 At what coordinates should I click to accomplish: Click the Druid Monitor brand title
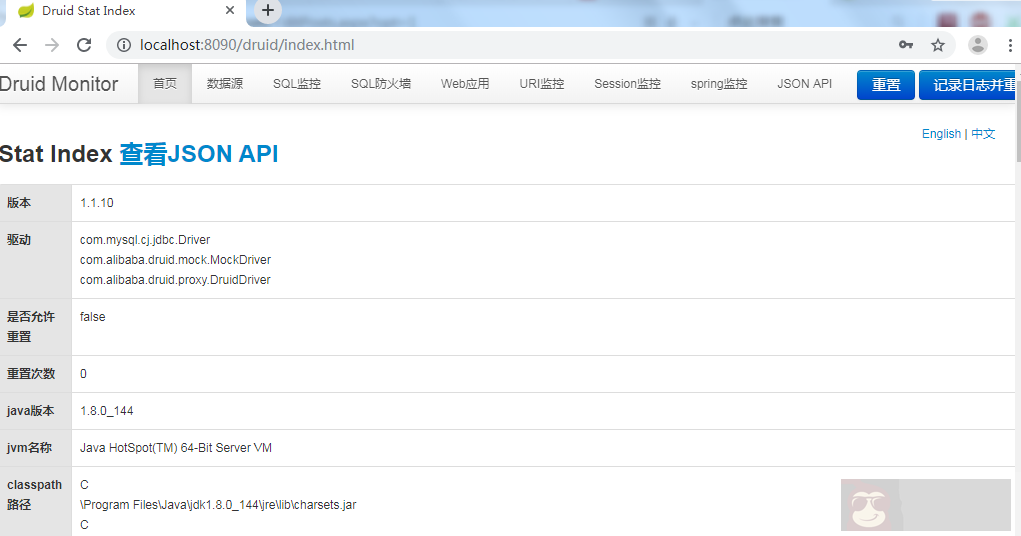pyautogui.click(x=59, y=84)
